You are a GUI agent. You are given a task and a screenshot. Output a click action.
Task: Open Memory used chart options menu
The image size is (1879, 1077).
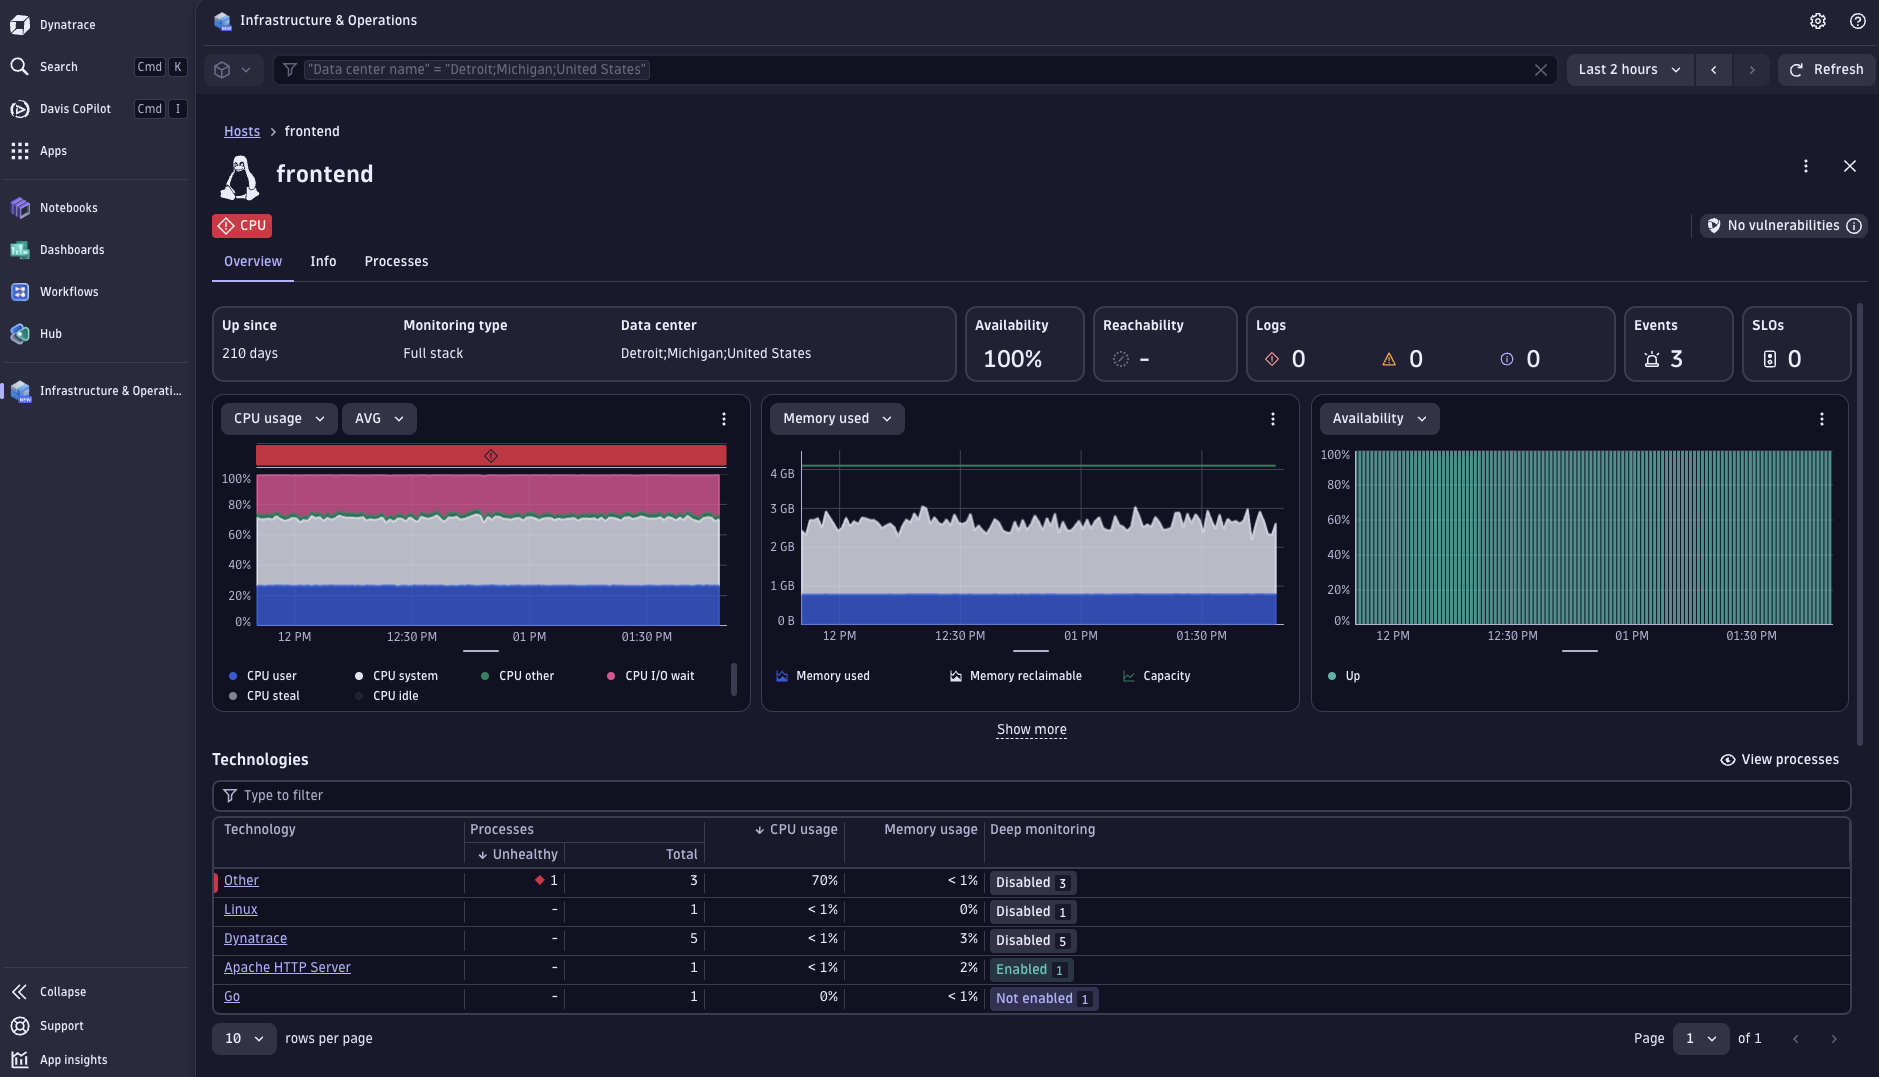pyautogui.click(x=1273, y=419)
